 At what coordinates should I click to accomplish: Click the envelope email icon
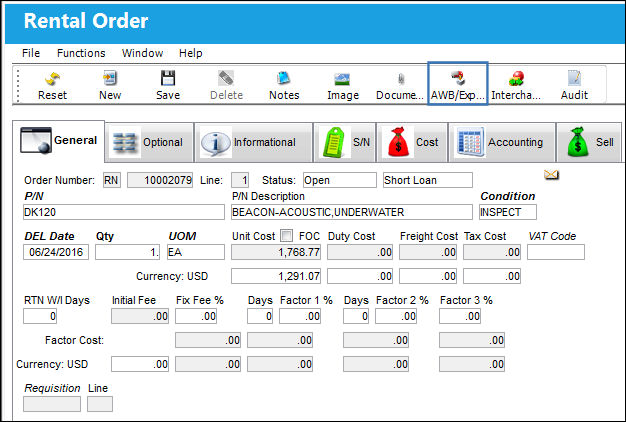[x=551, y=174]
